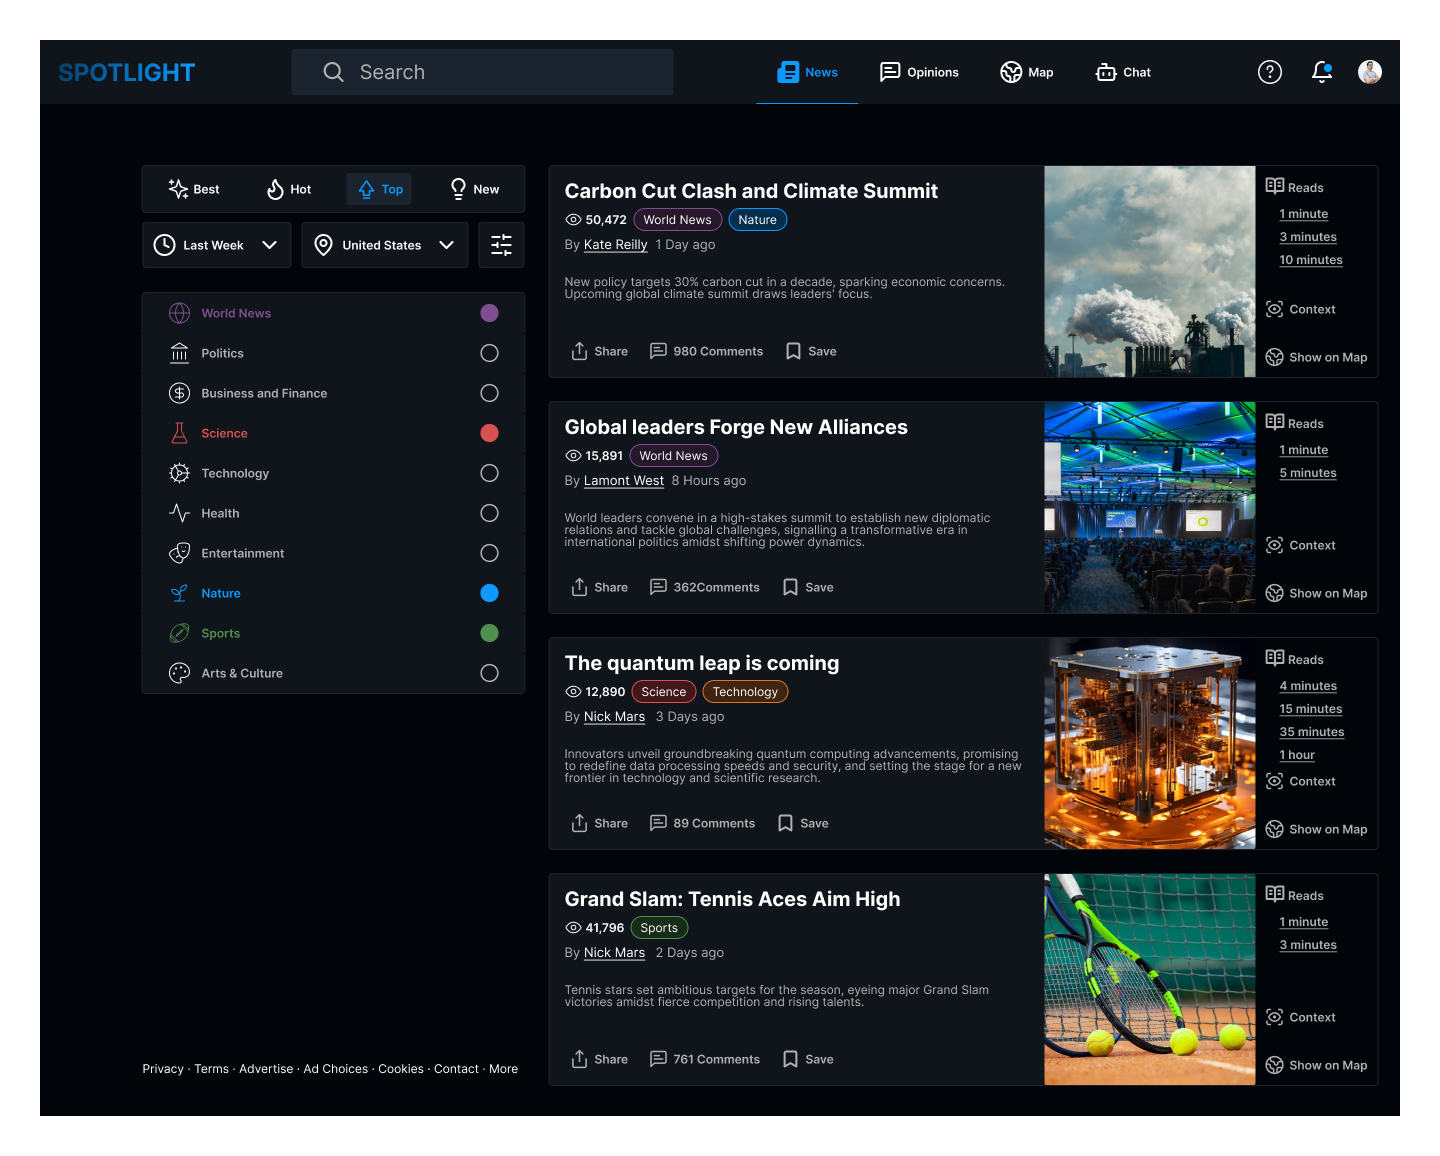The image size is (1440, 1156).
Task: Open author Kate Reilly's profile link
Action: [615, 245]
